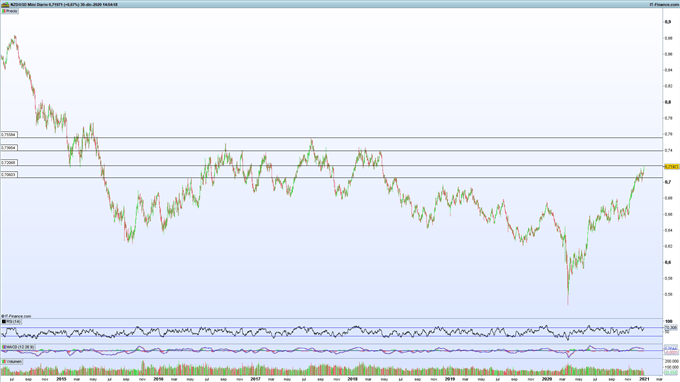Click the 100 label on the RSI axis

coord(668,321)
